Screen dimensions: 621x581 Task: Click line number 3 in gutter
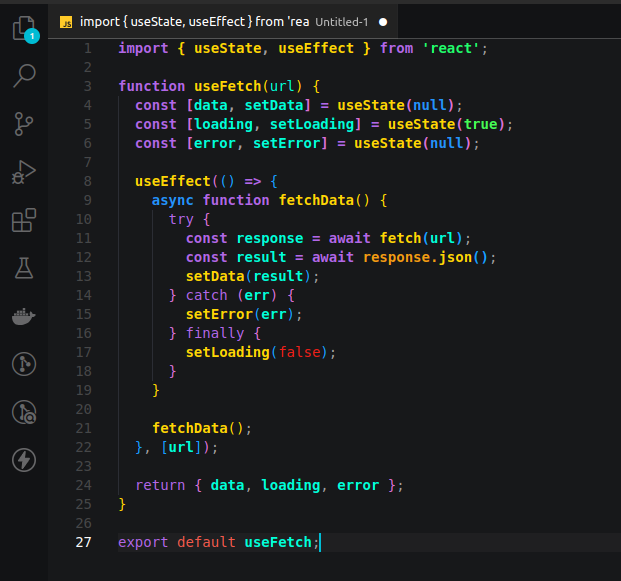(88, 86)
